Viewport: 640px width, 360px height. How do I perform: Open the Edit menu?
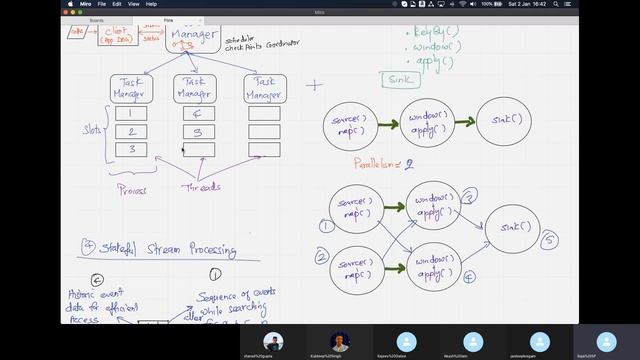tap(117, 4)
